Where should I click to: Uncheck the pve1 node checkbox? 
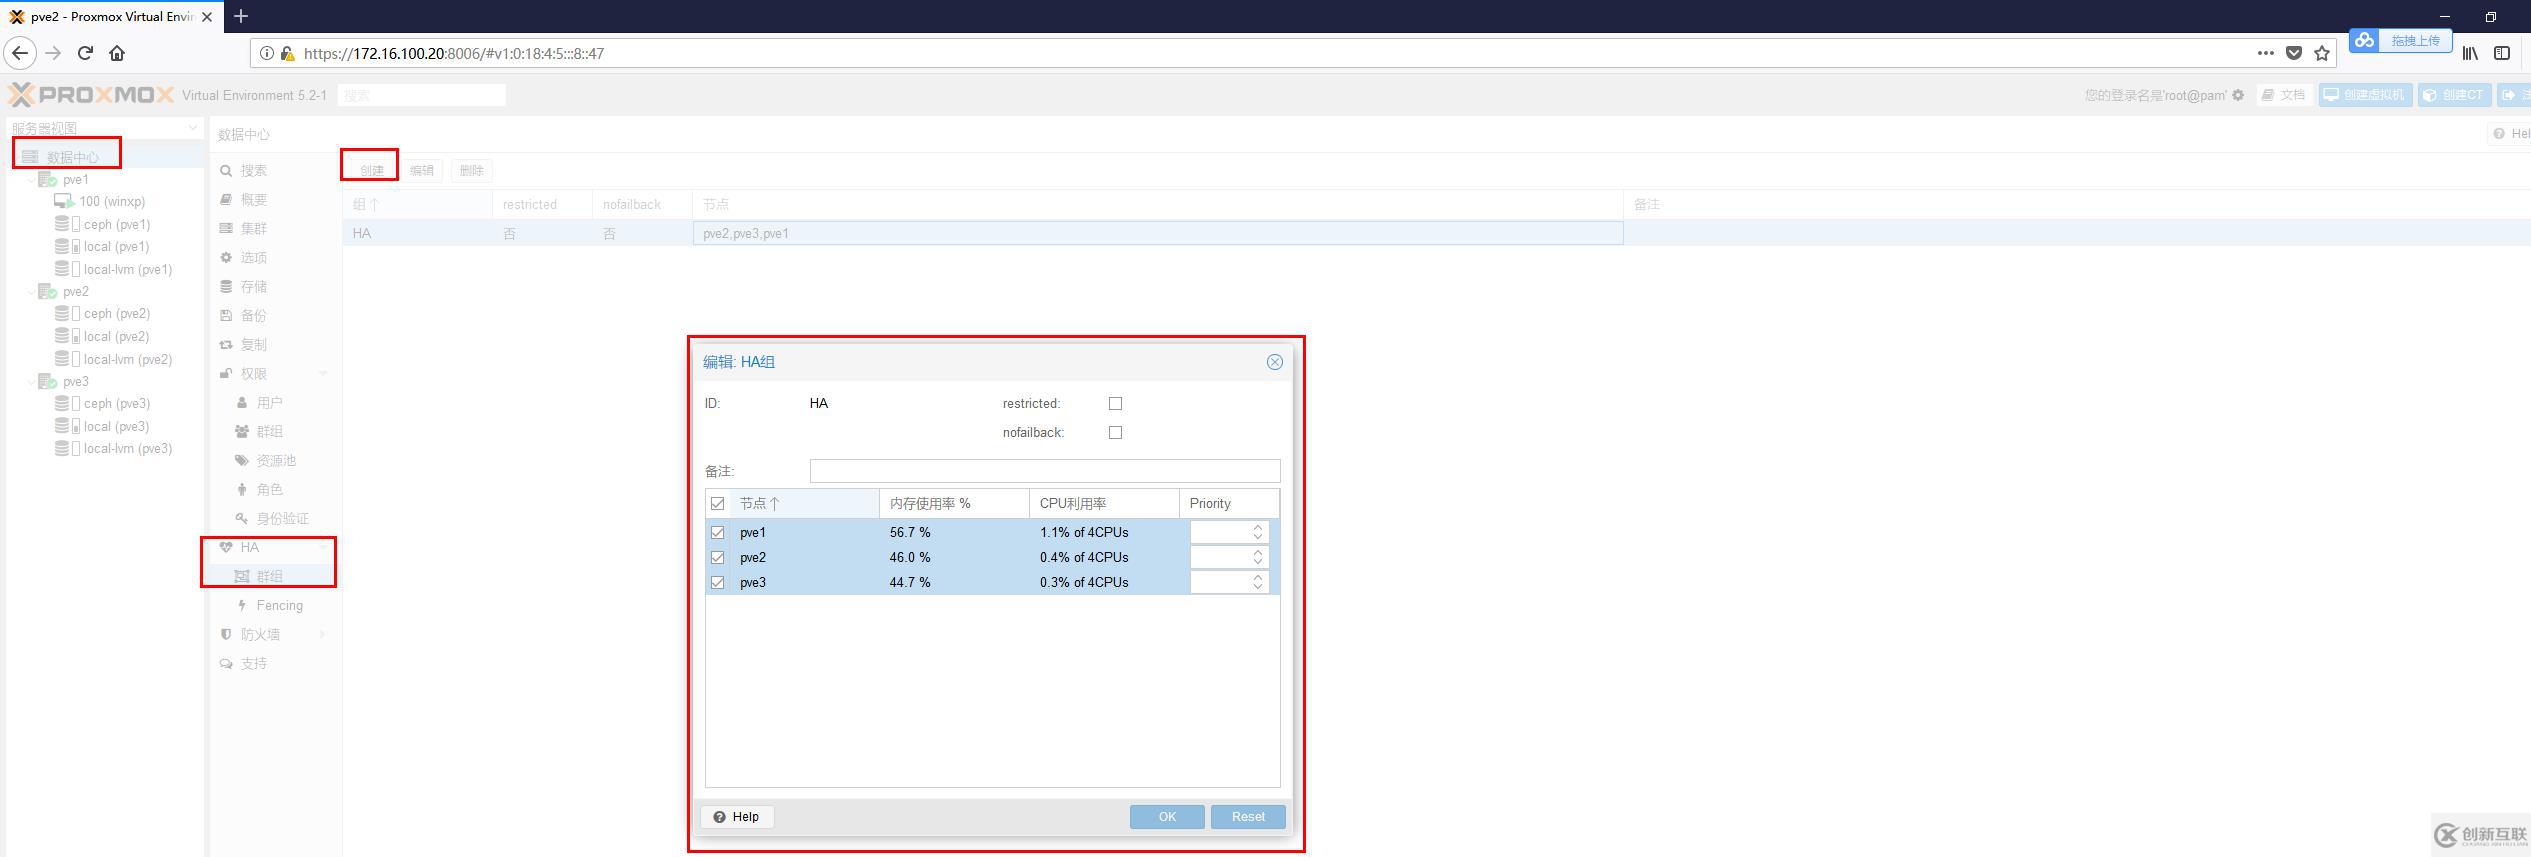[x=717, y=533]
